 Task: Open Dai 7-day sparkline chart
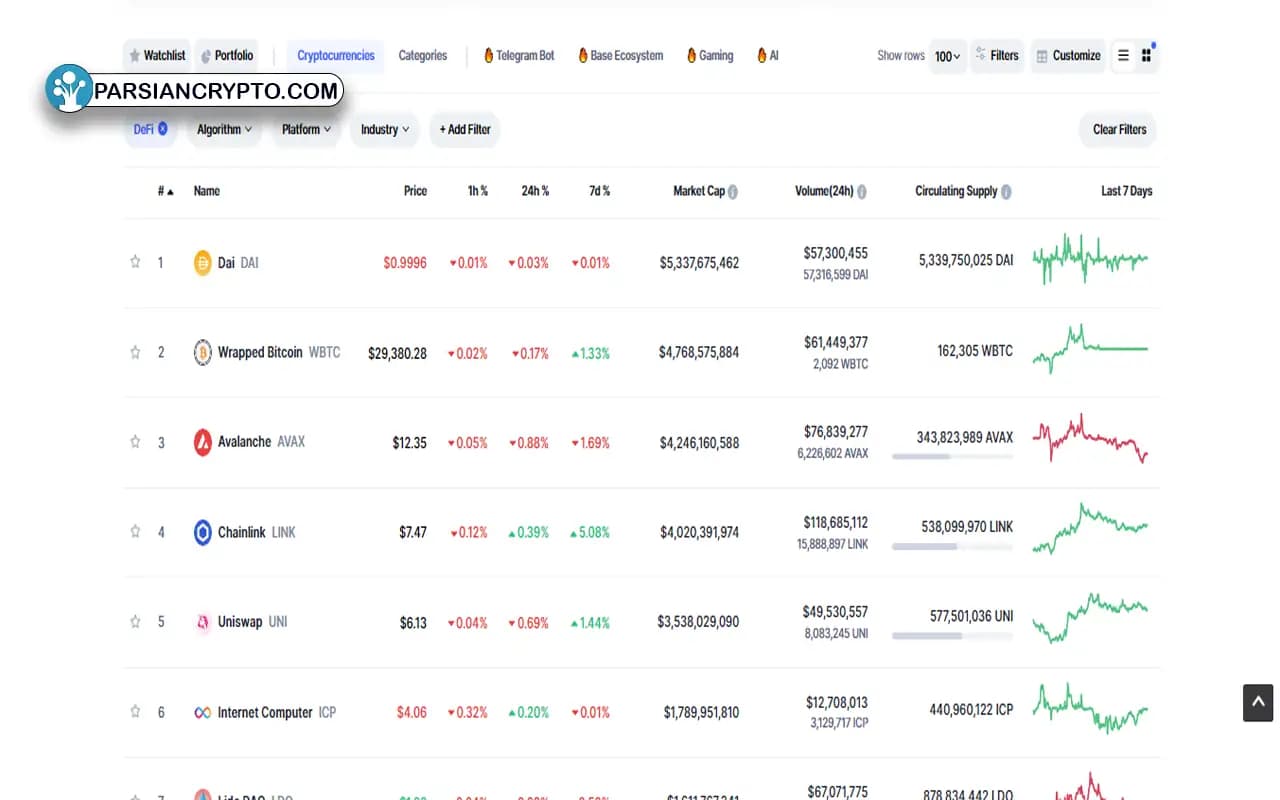pos(1090,259)
